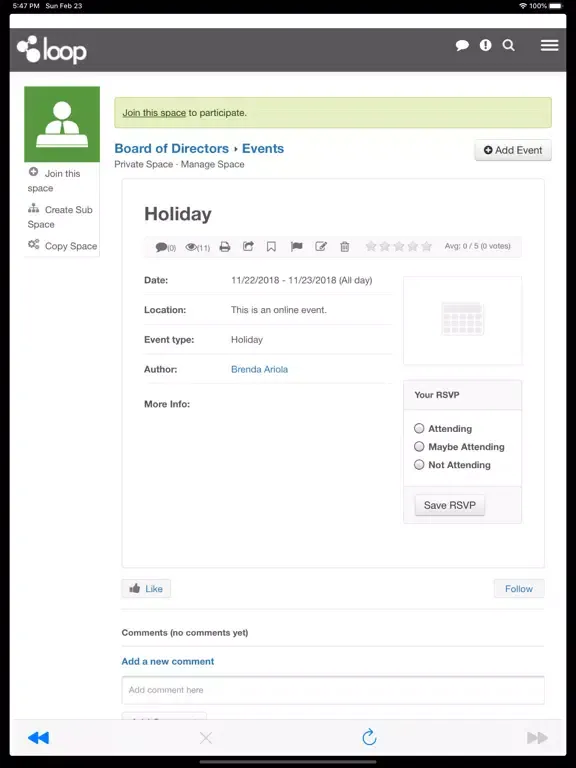Viewport: 576px width, 768px height.
Task: Select the Attending radio button
Action: click(419, 429)
